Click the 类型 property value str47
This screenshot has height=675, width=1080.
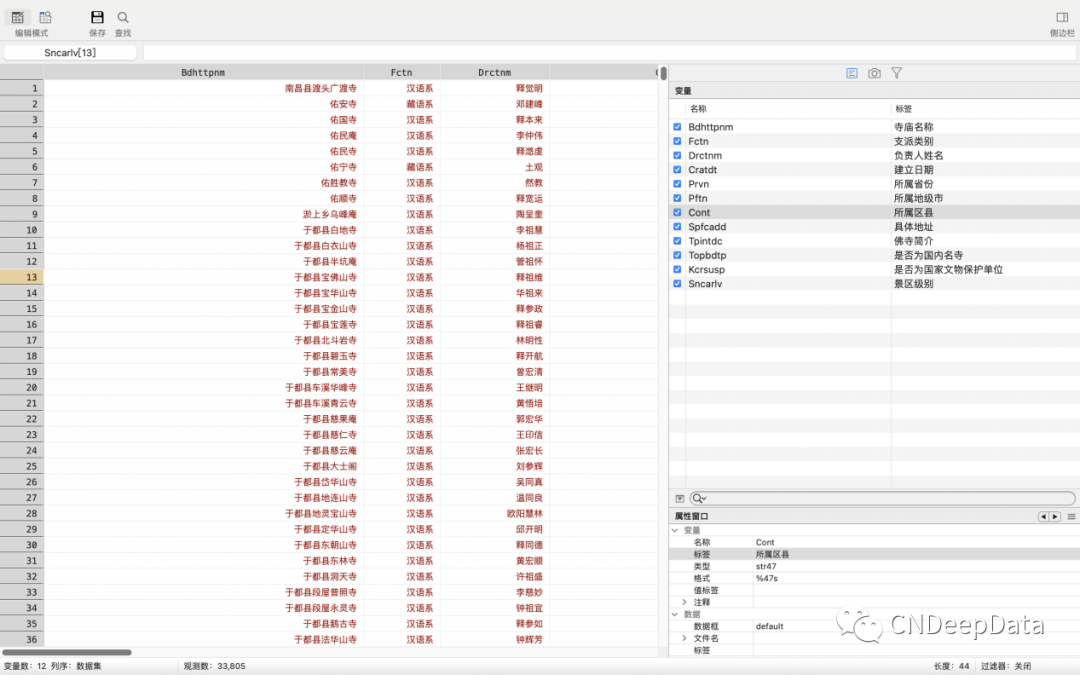[x=766, y=566]
